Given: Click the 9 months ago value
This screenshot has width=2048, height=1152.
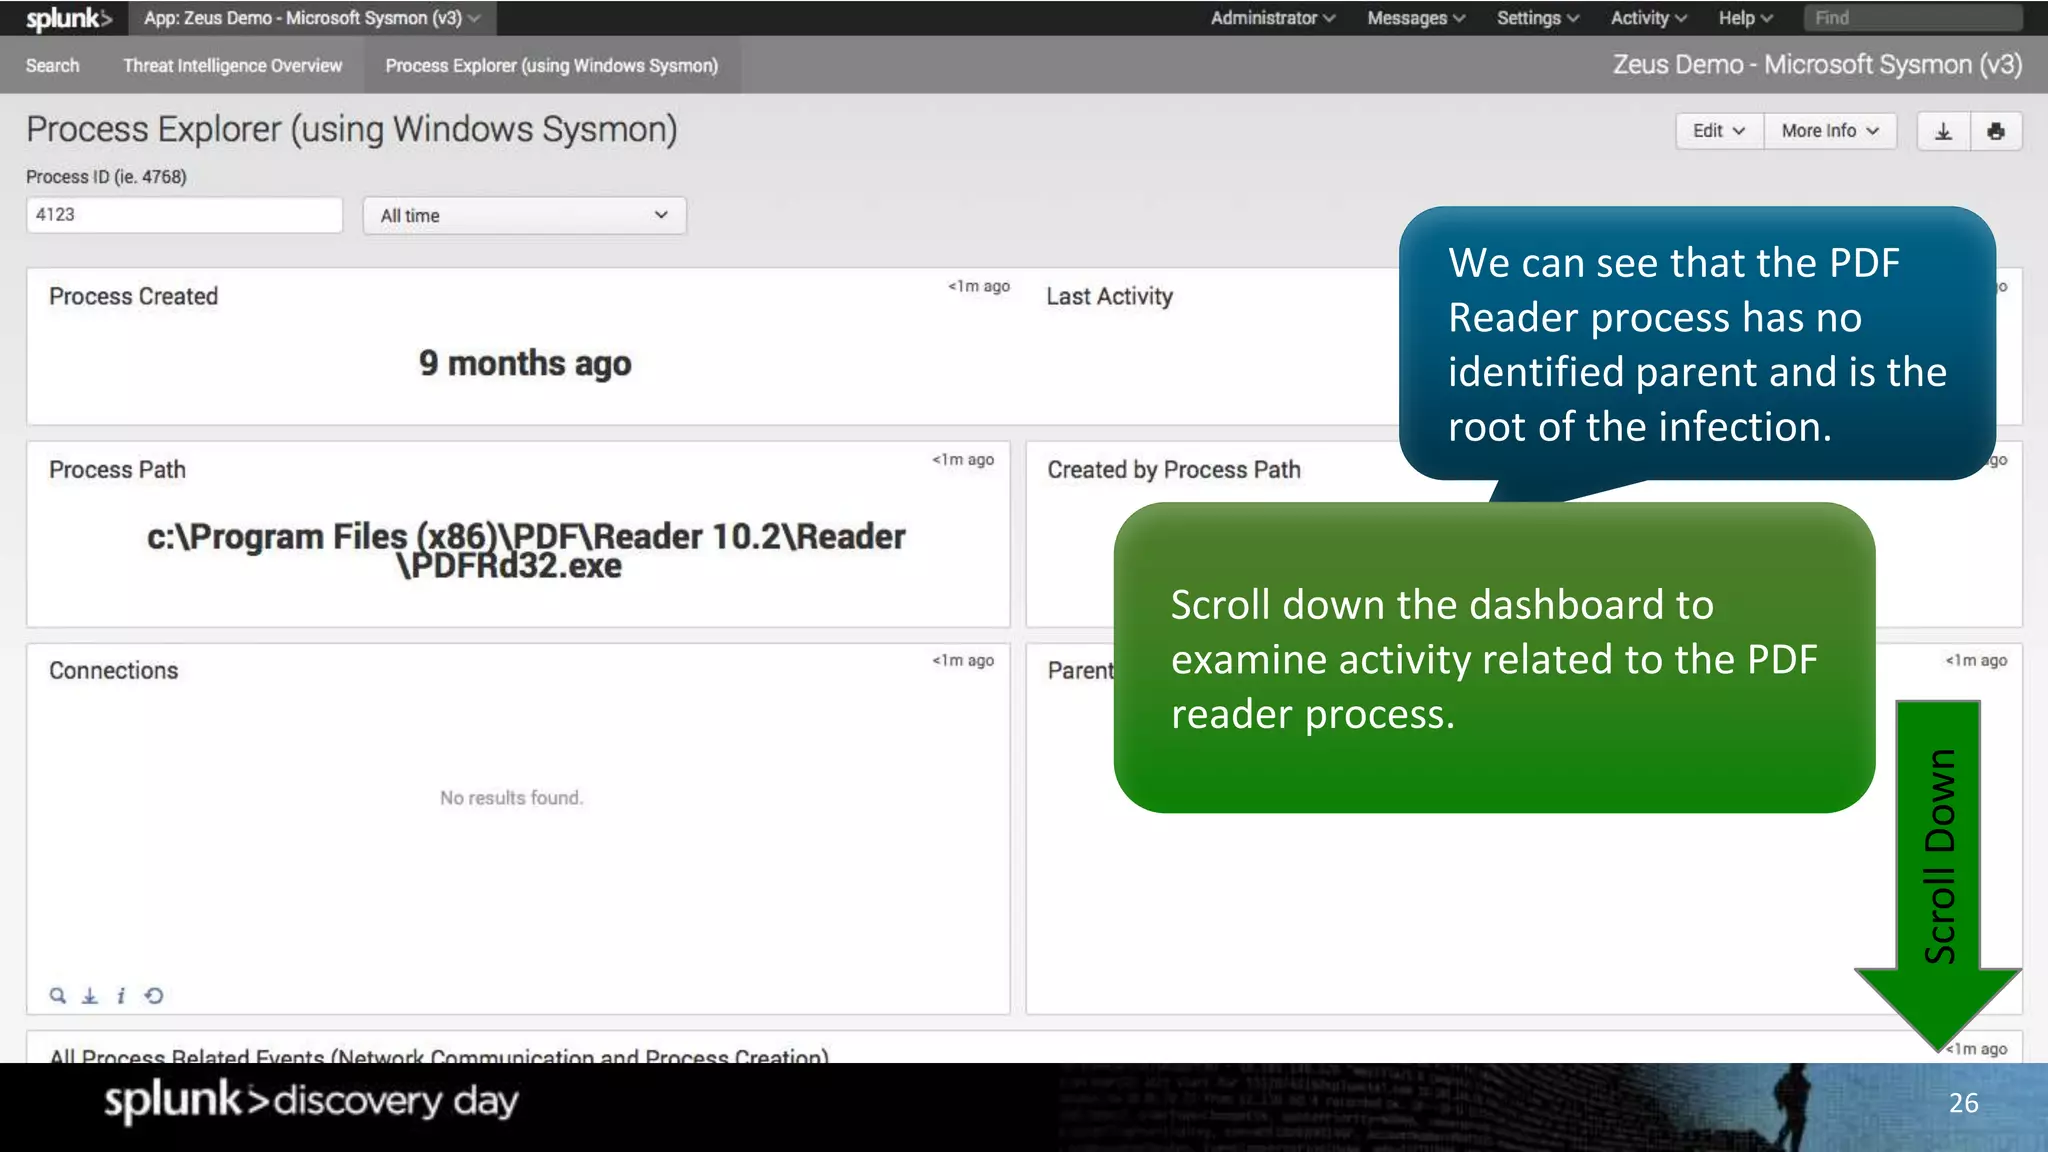Looking at the screenshot, I should pyautogui.click(x=525, y=363).
